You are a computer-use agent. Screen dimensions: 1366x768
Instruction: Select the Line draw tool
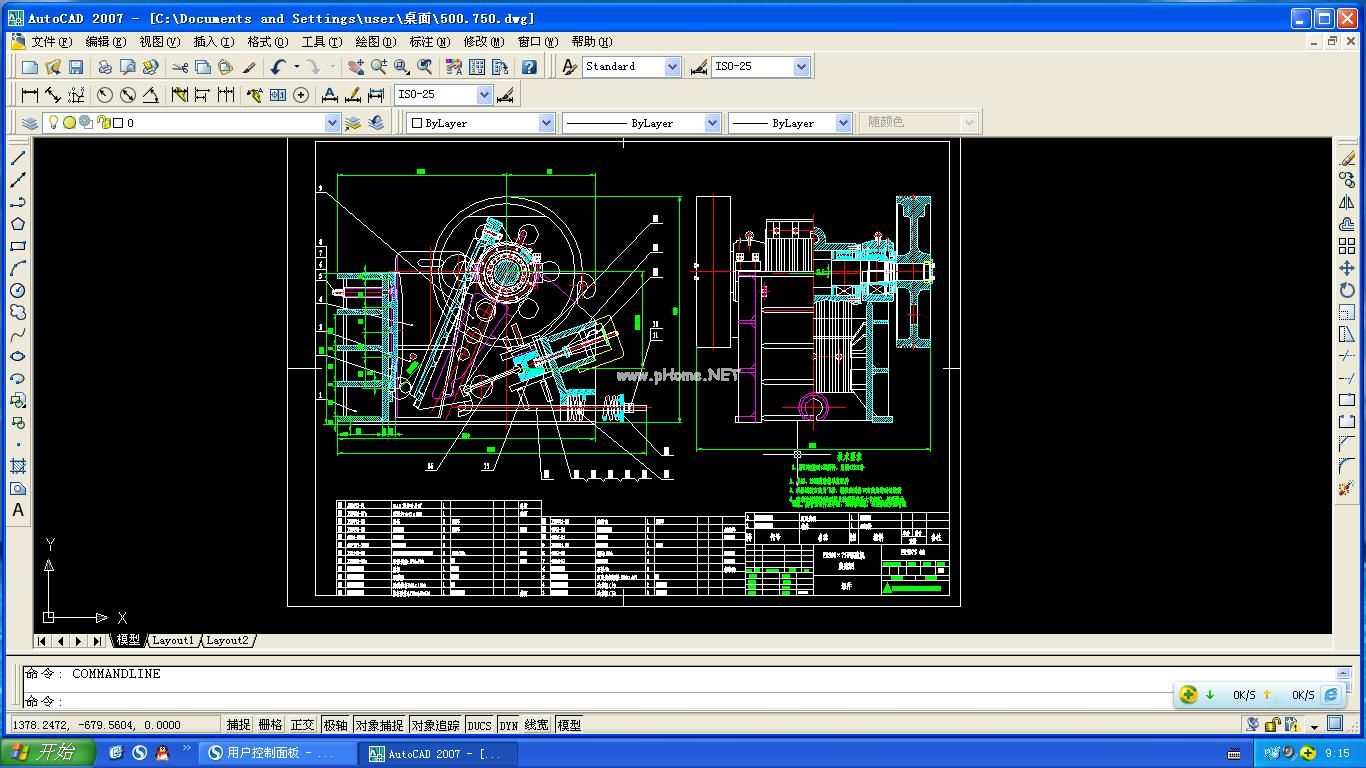(x=18, y=158)
